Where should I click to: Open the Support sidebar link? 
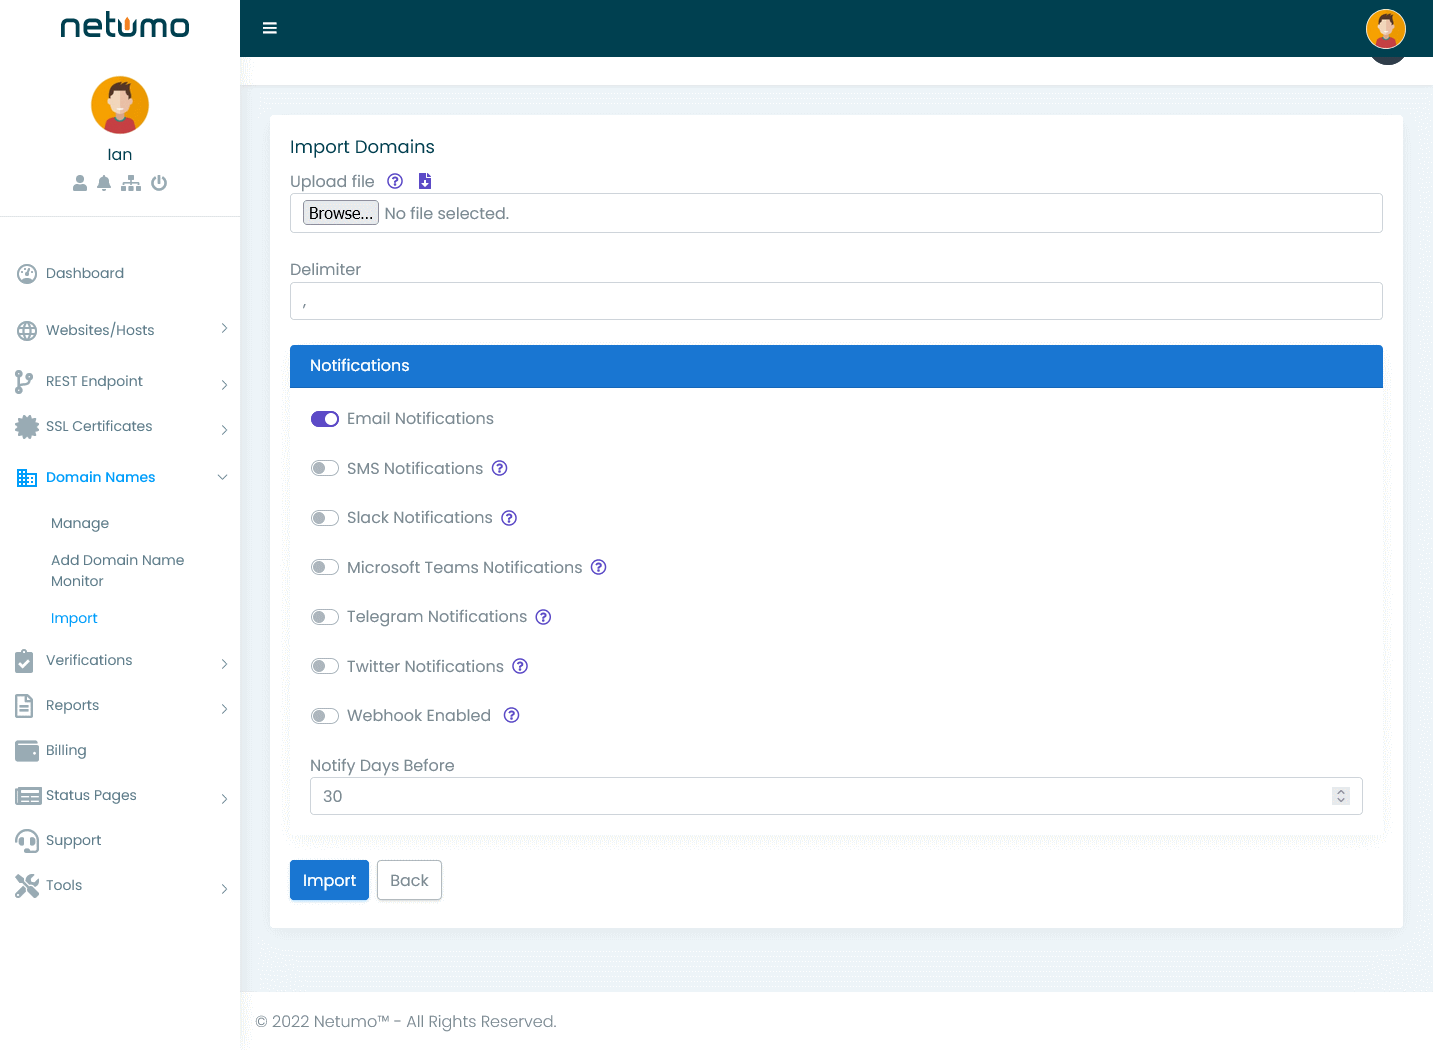click(73, 840)
